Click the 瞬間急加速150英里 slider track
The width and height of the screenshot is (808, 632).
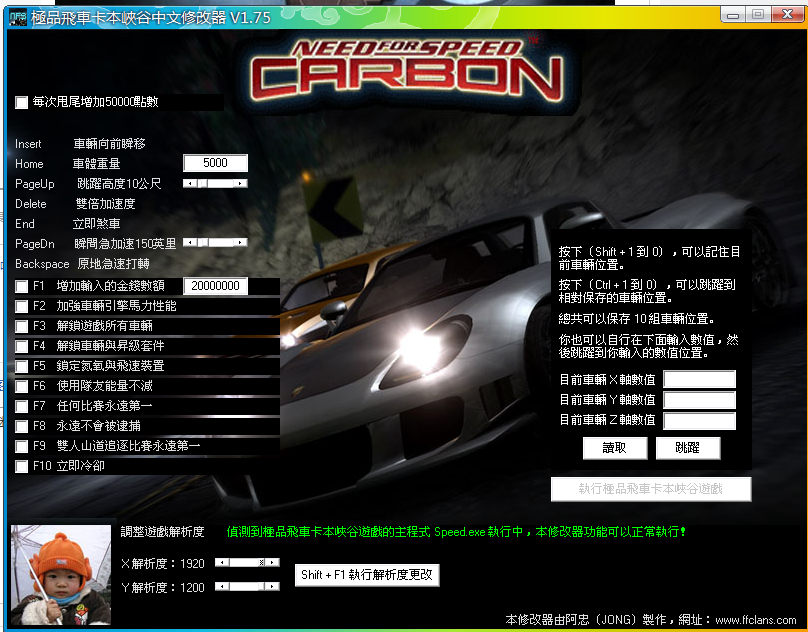(215, 242)
